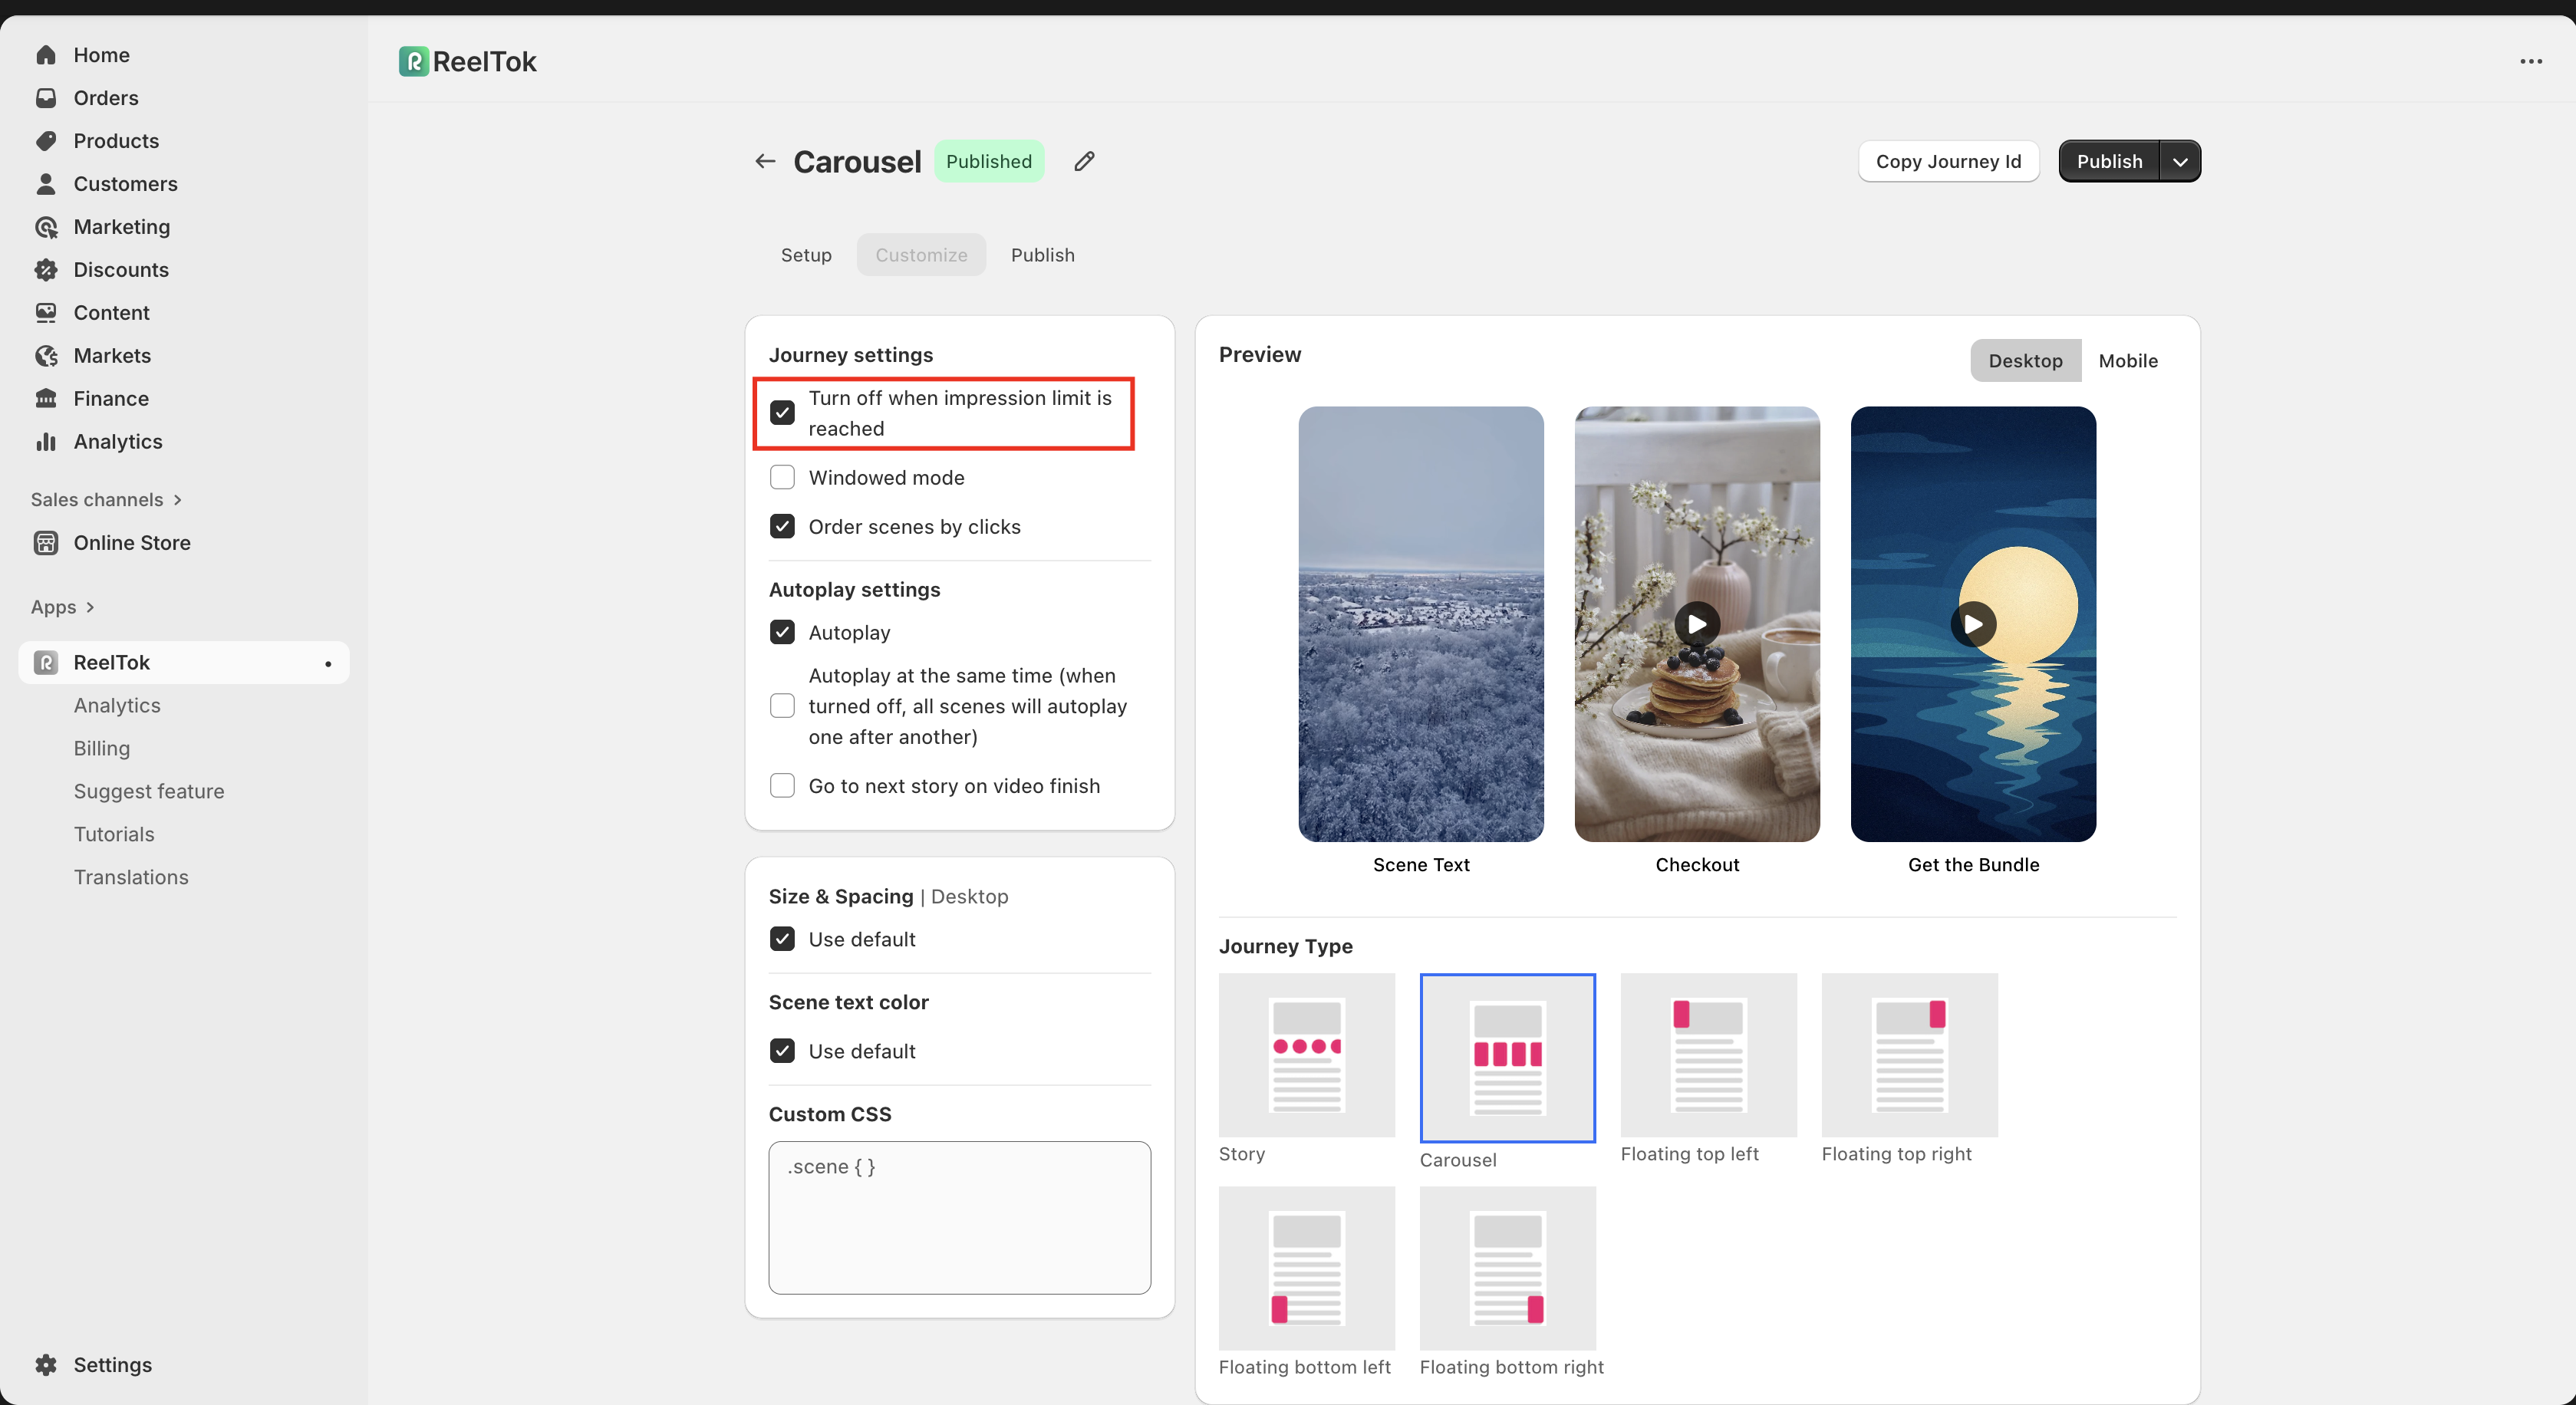The image size is (2576, 1405).
Task: Open Marketing via its sidebar icon
Action: point(46,227)
